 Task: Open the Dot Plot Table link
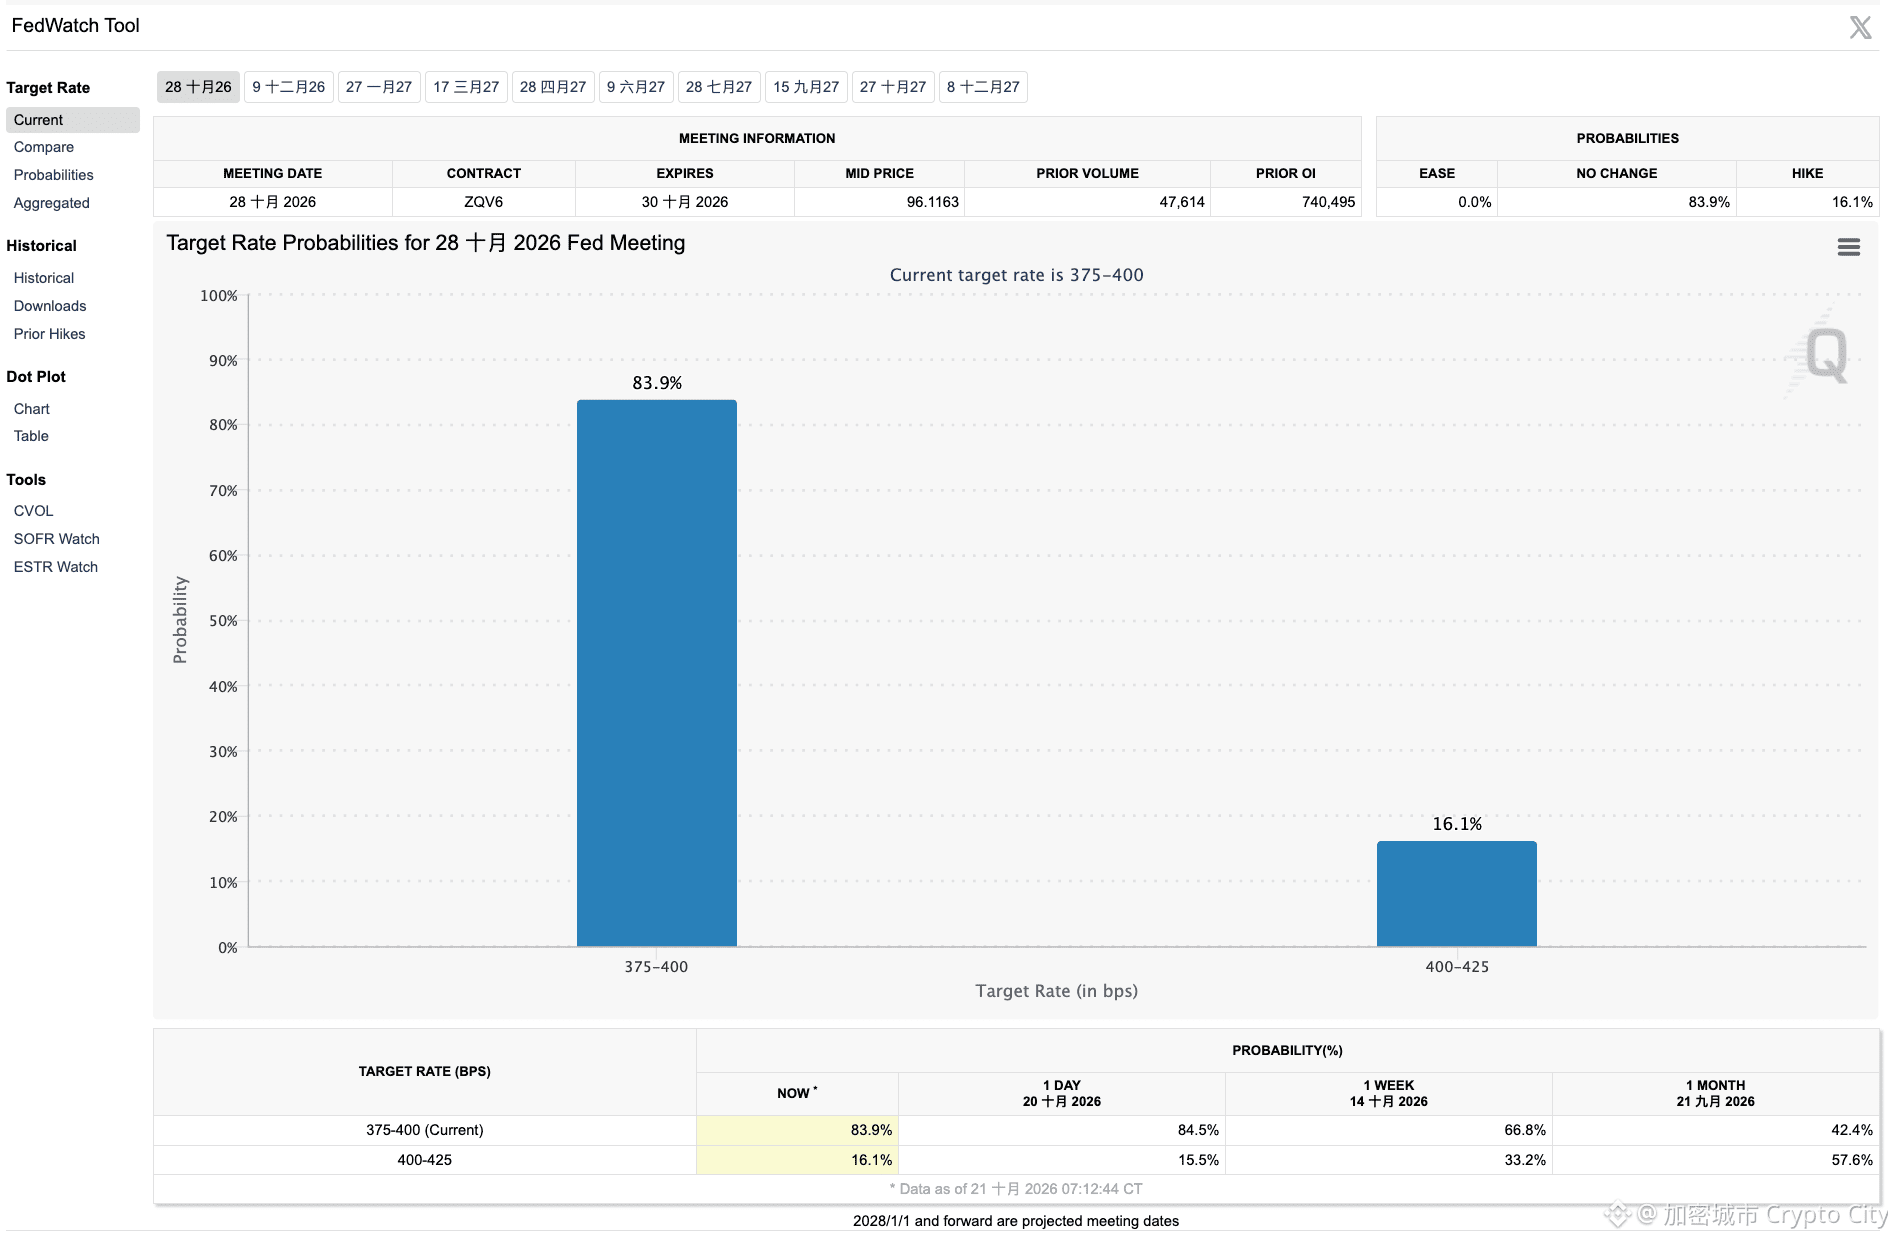pos(31,436)
